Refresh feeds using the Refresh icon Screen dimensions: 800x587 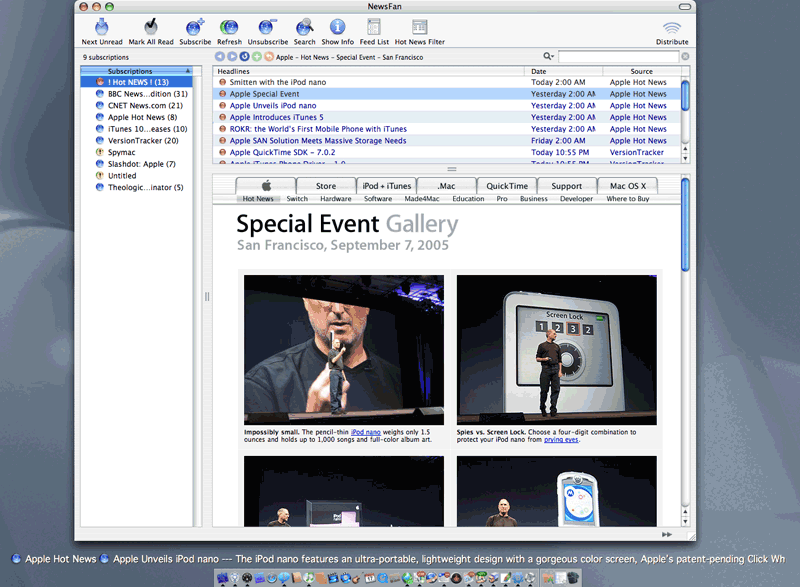point(230,28)
